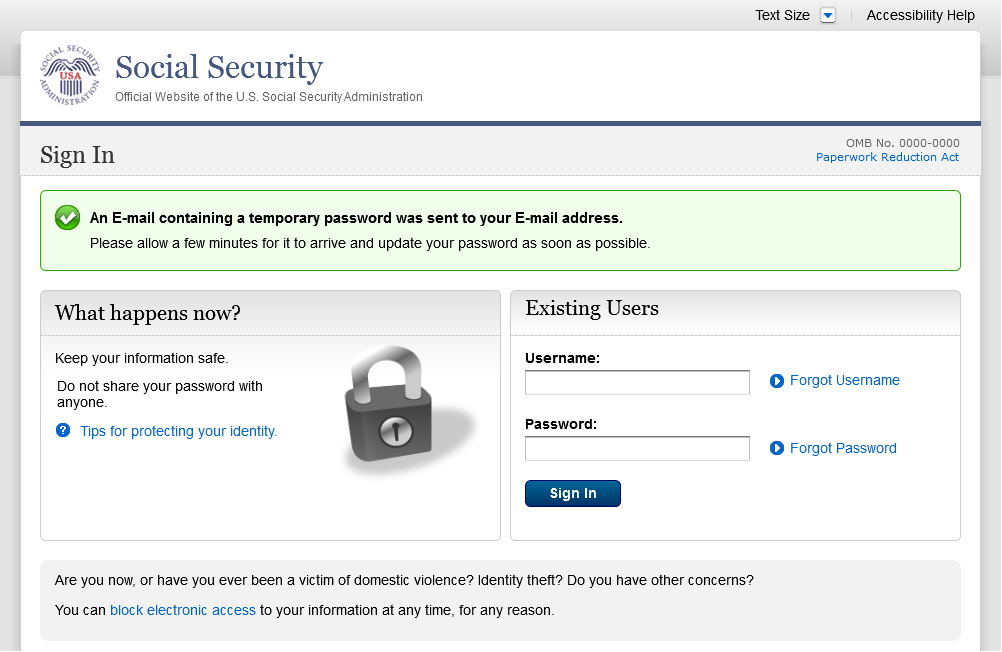Click the arrow icon beside Forgot Password
The width and height of the screenshot is (1002, 652).
777,449
